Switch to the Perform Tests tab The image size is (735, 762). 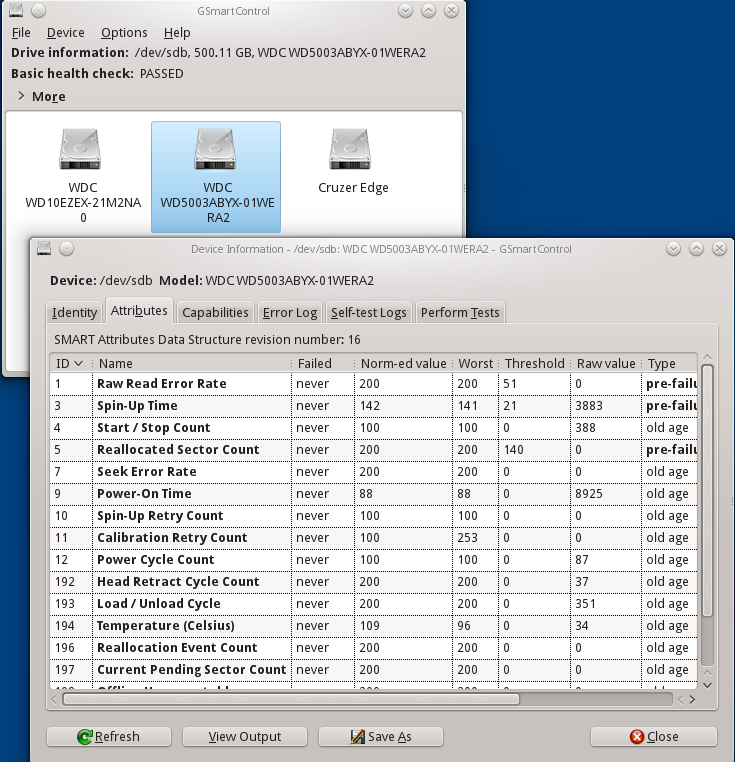(460, 312)
